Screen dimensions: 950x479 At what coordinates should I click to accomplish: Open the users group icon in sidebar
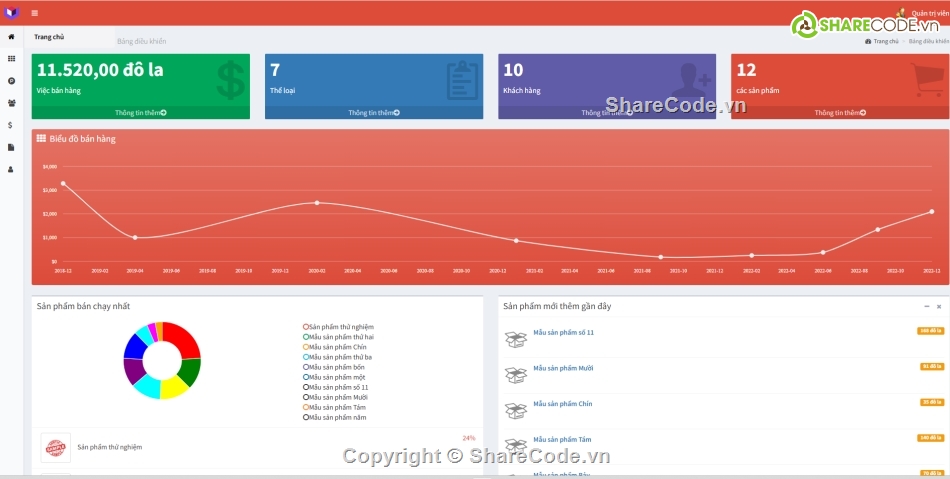point(11,103)
